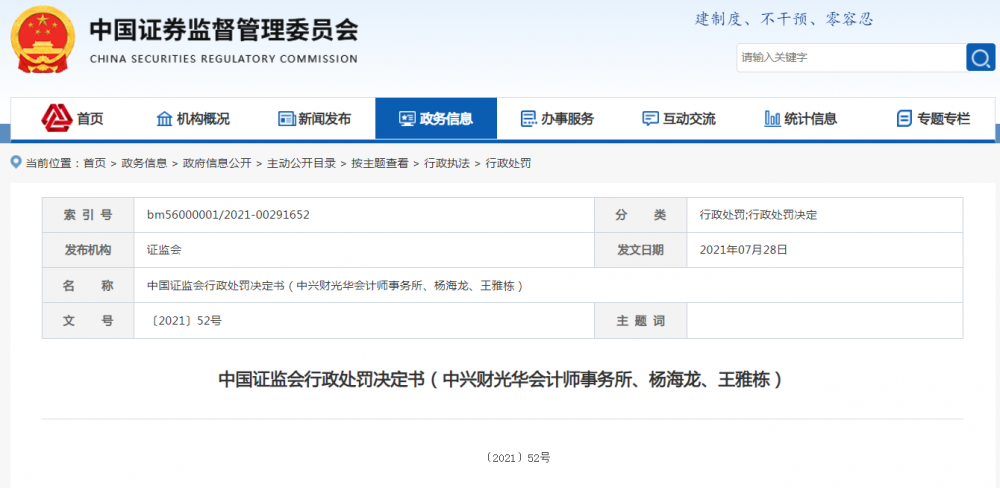Click breadcrumb link 行政处罚
1000x488 pixels.
pos(508,163)
